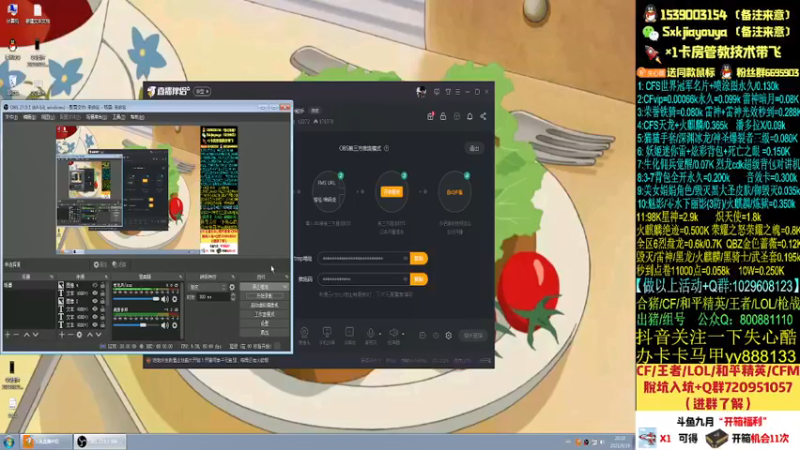
Task: Mute the upper mixer channel speaker icon
Action: [x=165, y=299]
